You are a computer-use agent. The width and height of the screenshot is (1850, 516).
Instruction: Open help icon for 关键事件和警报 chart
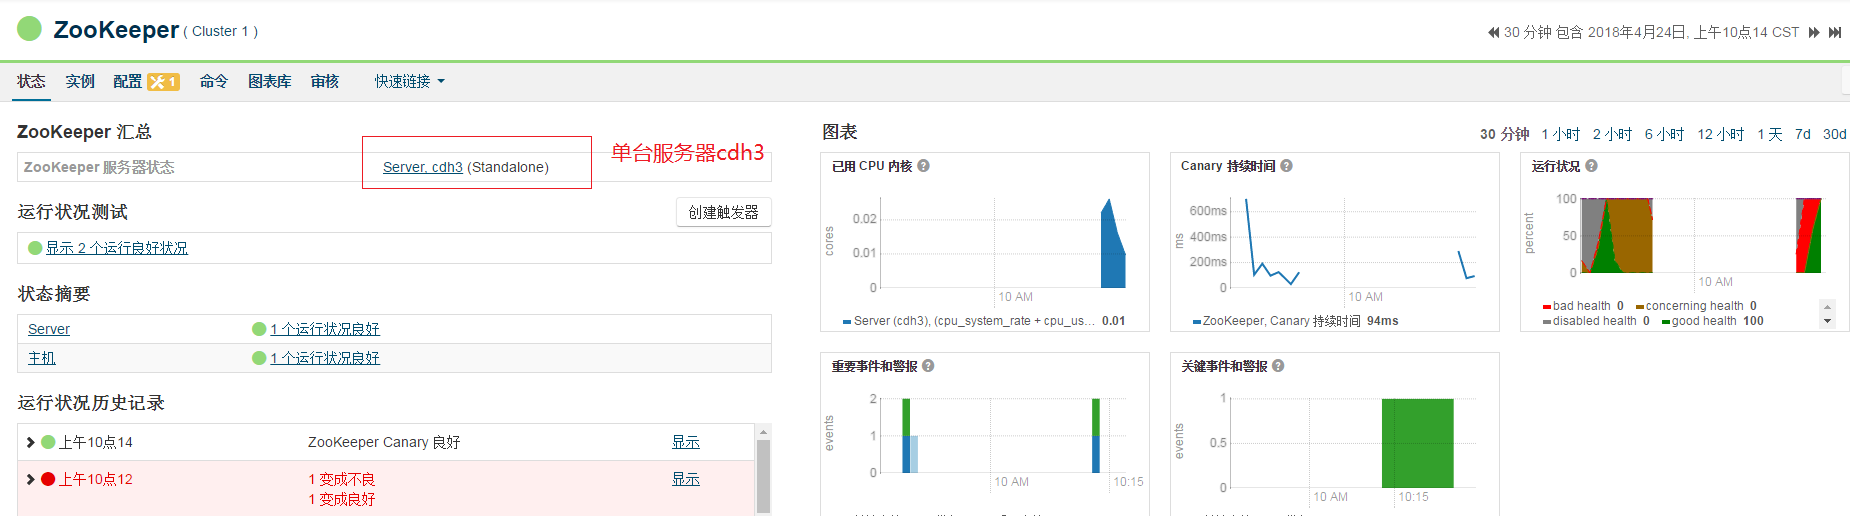click(x=1279, y=366)
